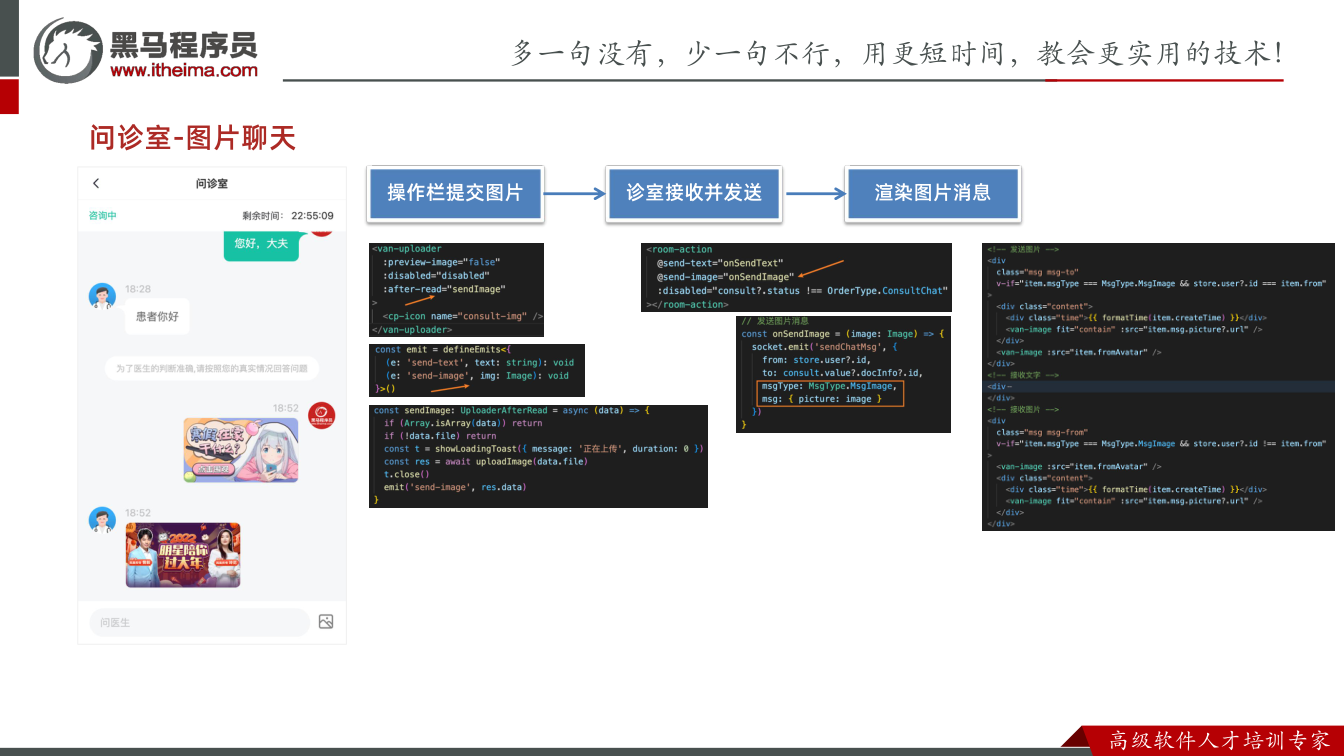Click the 诊室接收并发送 step box

[x=694, y=193]
